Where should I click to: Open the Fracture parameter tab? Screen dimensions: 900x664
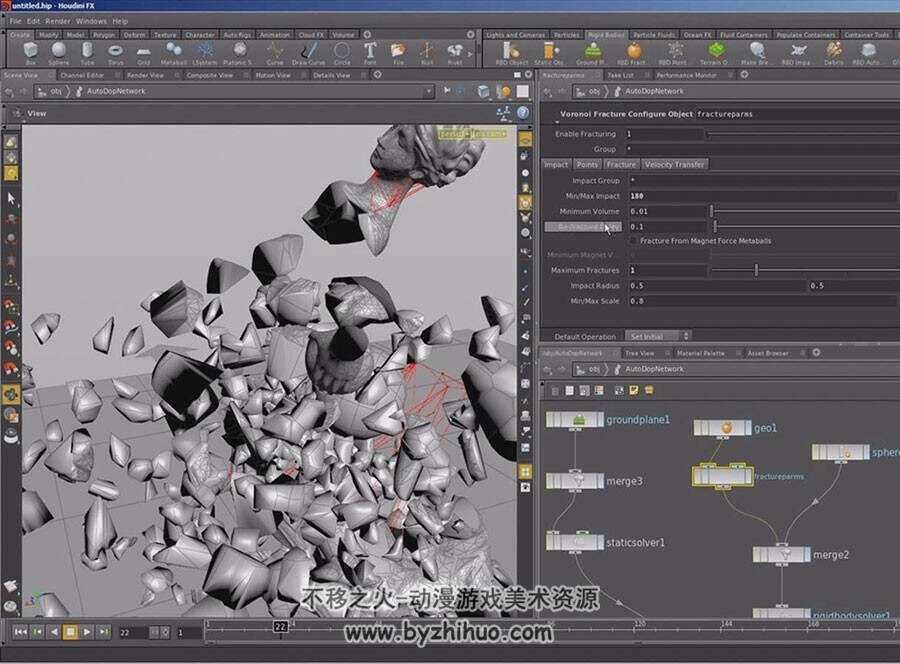[621, 164]
